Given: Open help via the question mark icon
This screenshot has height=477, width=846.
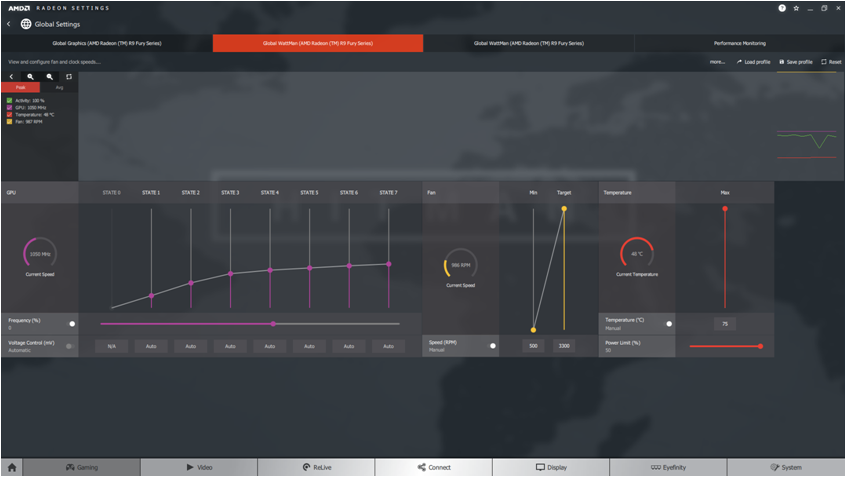Looking at the screenshot, I should [x=782, y=8].
